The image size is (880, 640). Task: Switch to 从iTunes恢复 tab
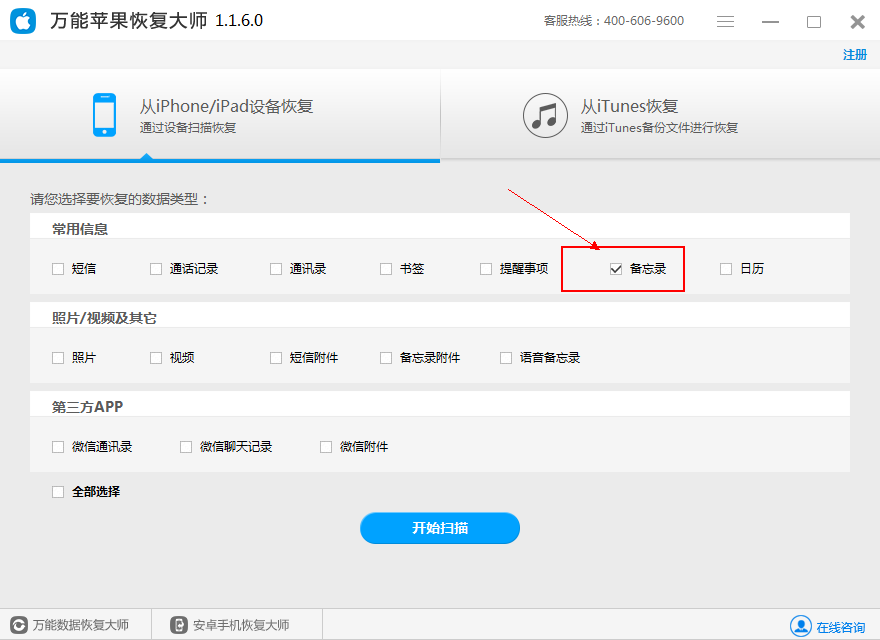coord(660,115)
